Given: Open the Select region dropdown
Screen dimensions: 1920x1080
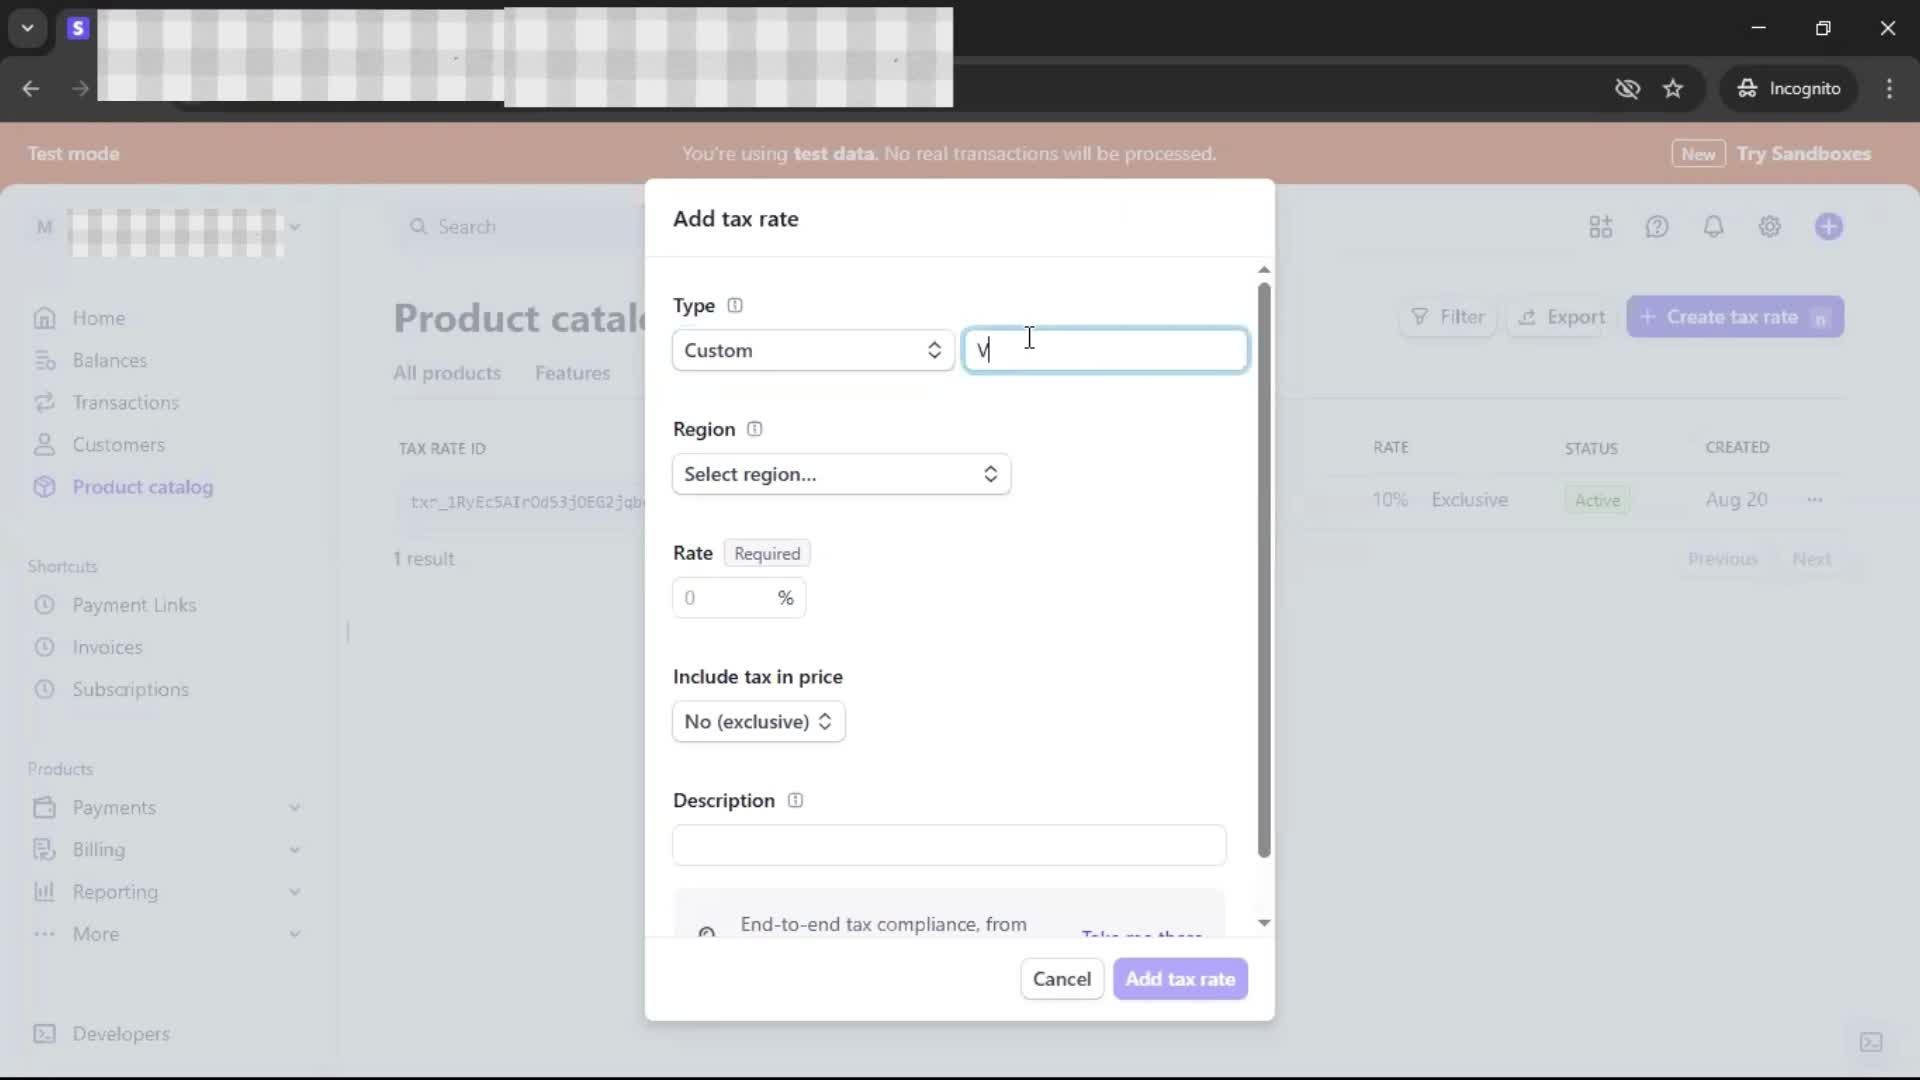Looking at the screenshot, I should (840, 475).
